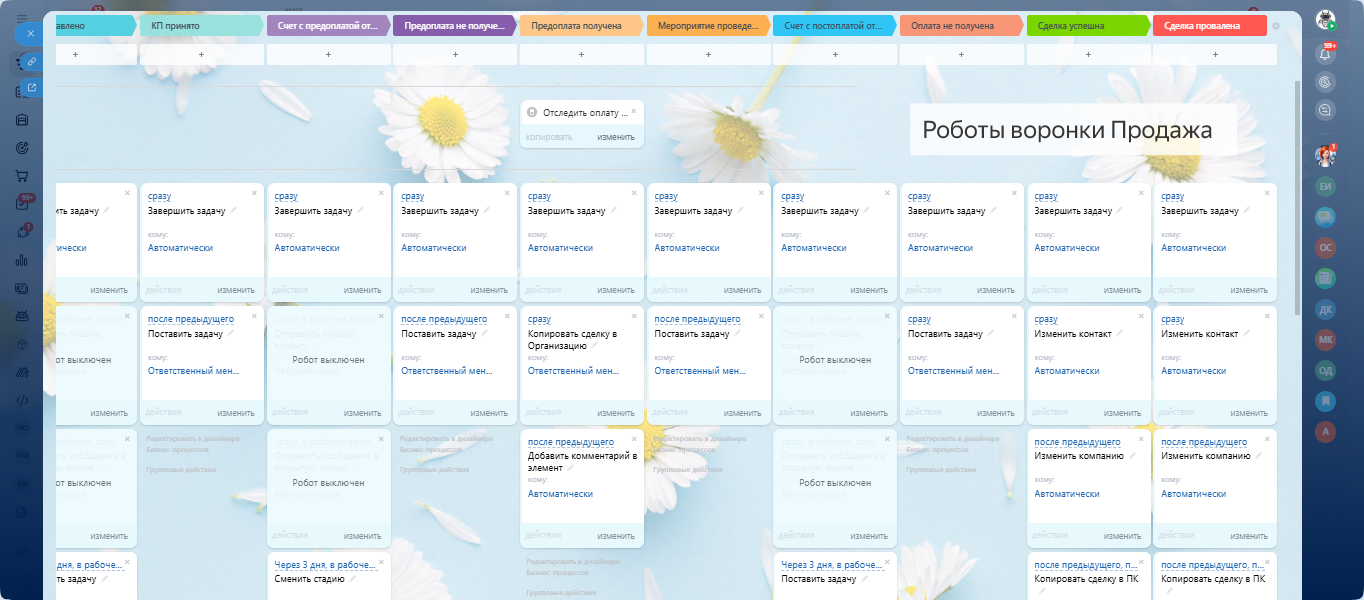Open the target goal icon in left sidebar
1364x600 pixels.
click(22, 148)
